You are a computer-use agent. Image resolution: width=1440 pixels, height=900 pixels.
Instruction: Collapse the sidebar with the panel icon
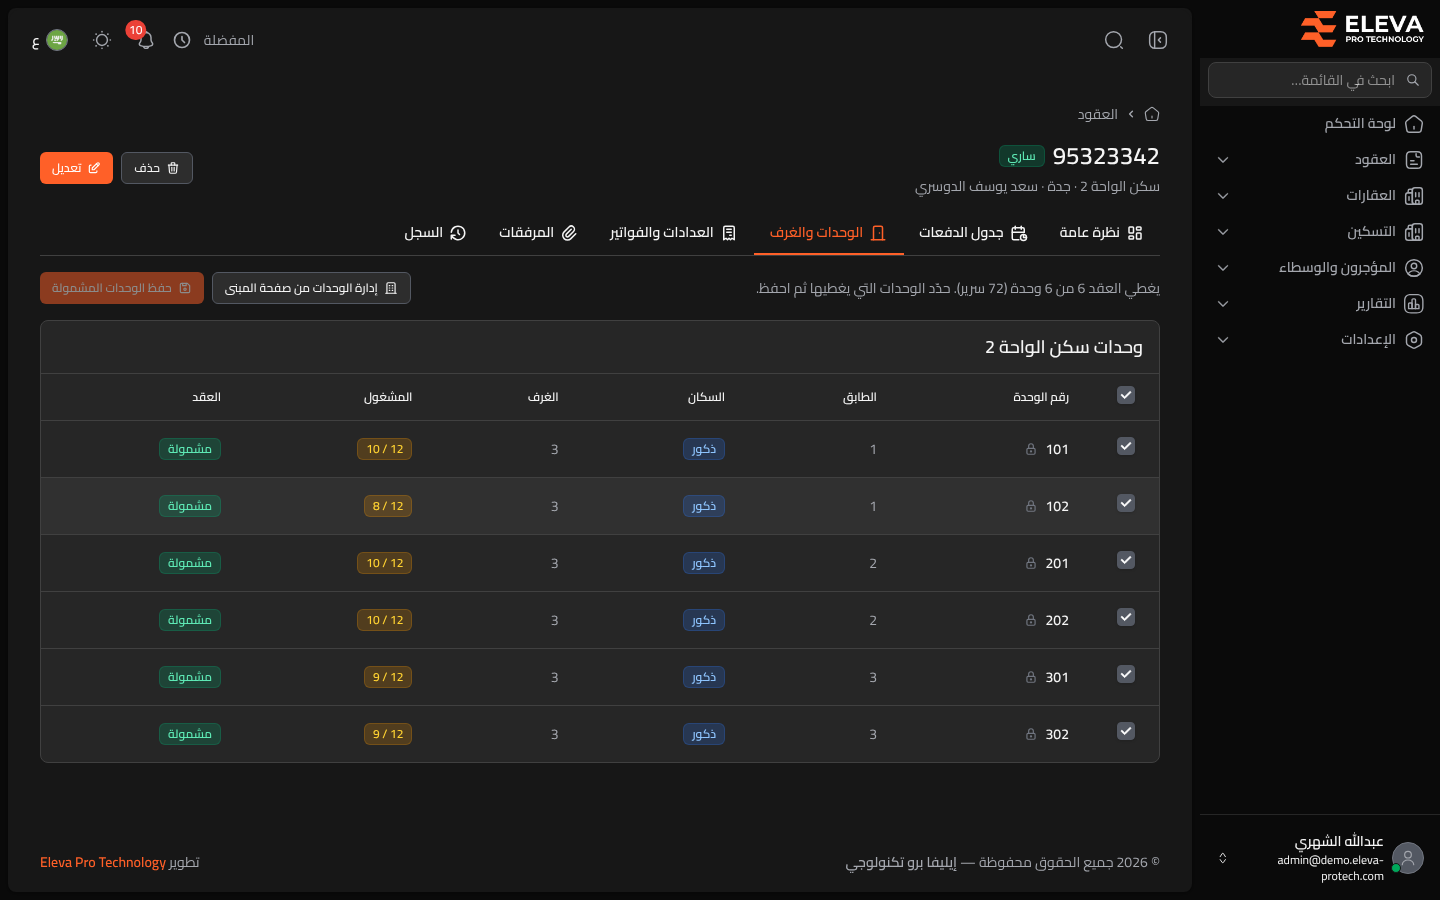[1158, 40]
